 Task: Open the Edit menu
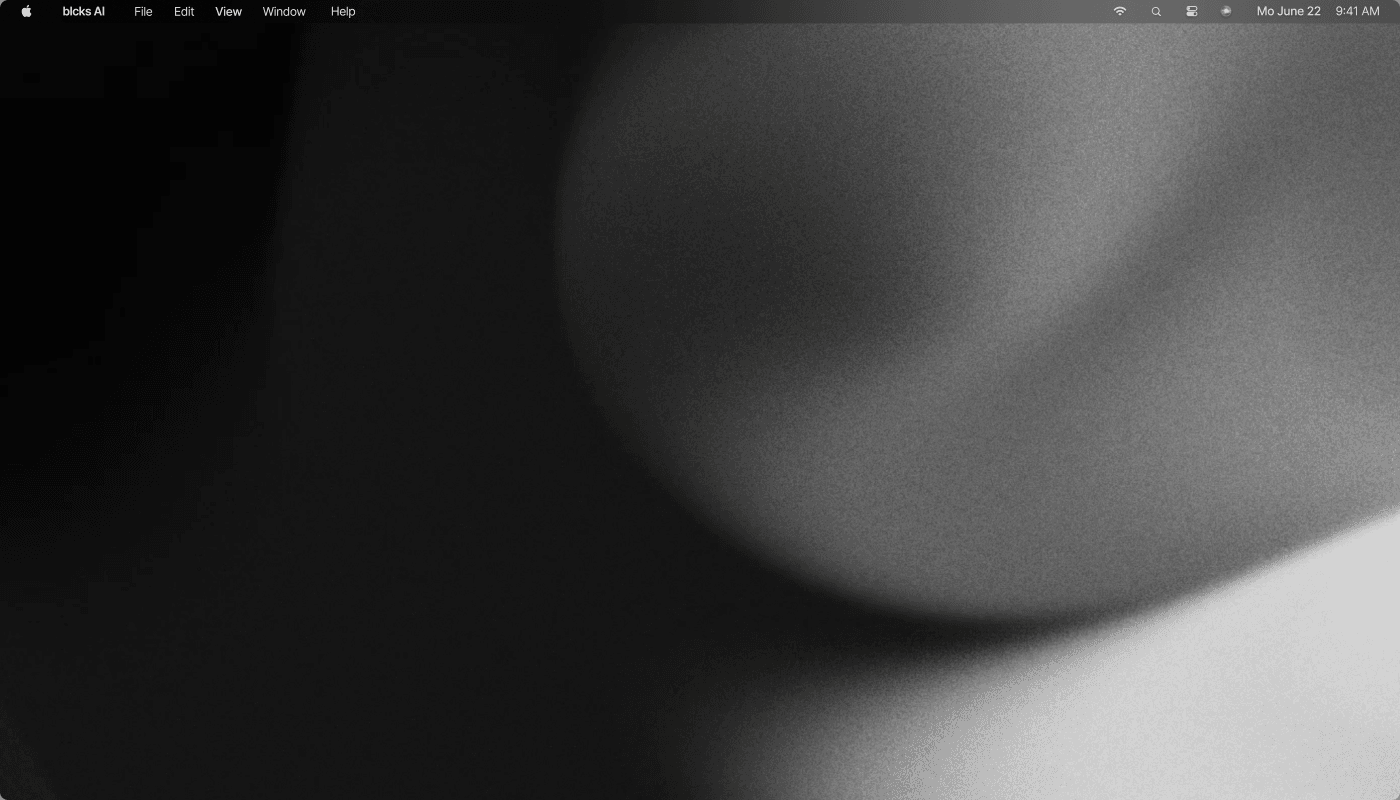pos(183,11)
